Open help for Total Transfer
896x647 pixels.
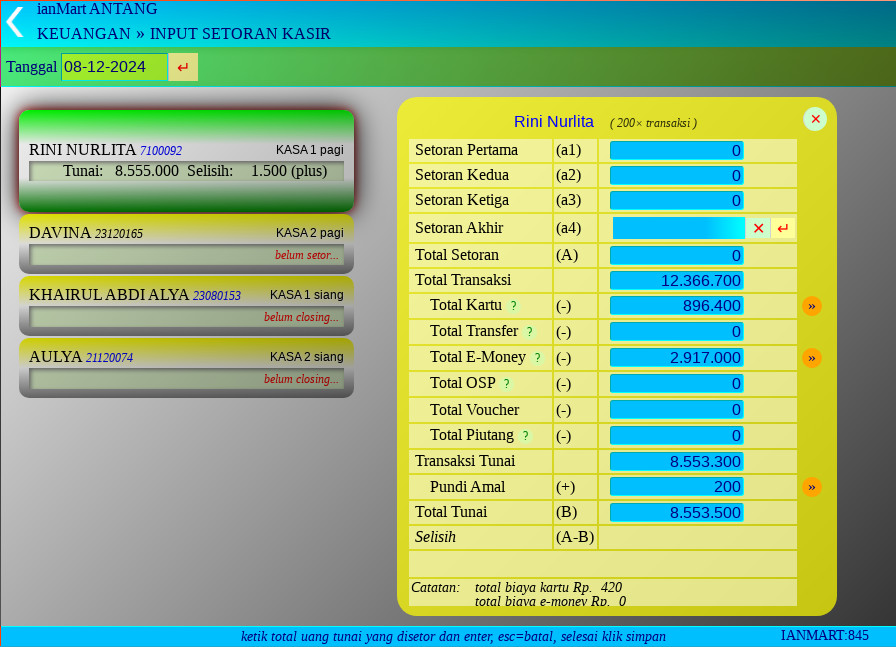pos(529,332)
